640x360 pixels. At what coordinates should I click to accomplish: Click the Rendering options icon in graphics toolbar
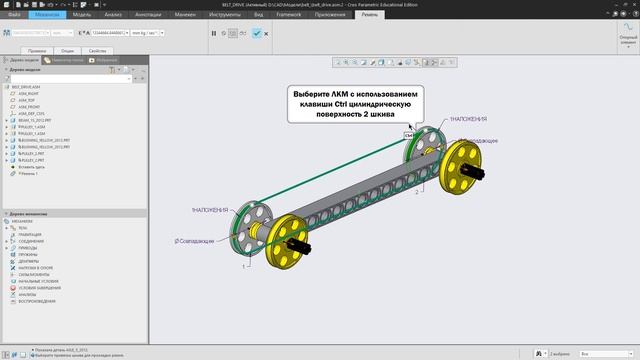click(373, 62)
